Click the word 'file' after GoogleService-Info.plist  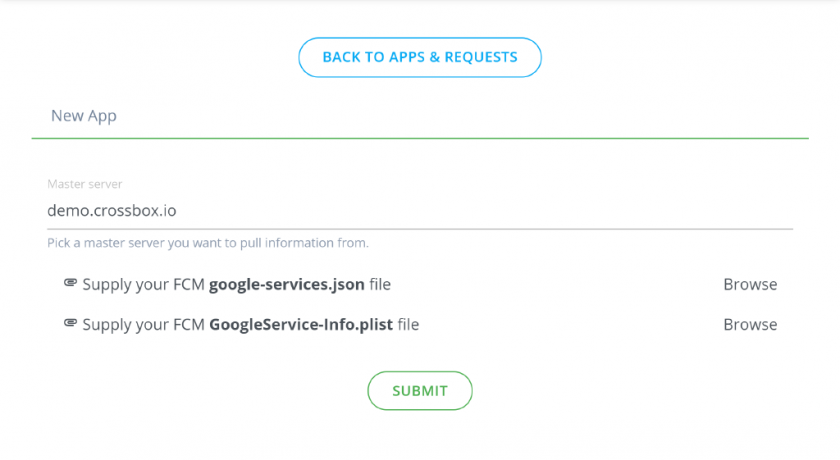pyautogui.click(x=408, y=325)
